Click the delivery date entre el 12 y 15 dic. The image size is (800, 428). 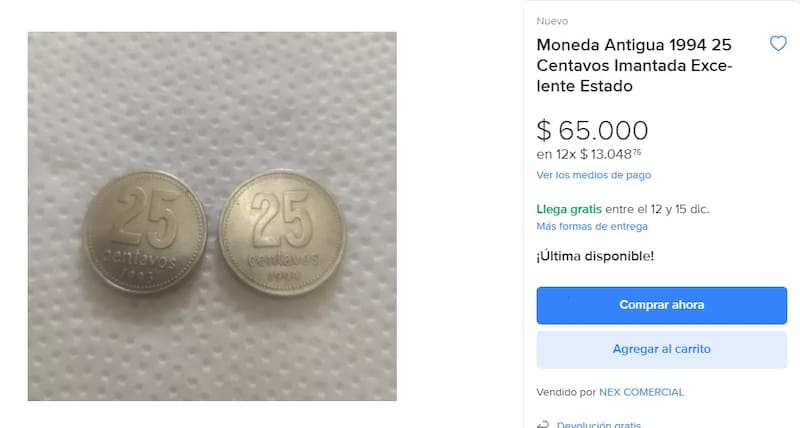tap(657, 209)
